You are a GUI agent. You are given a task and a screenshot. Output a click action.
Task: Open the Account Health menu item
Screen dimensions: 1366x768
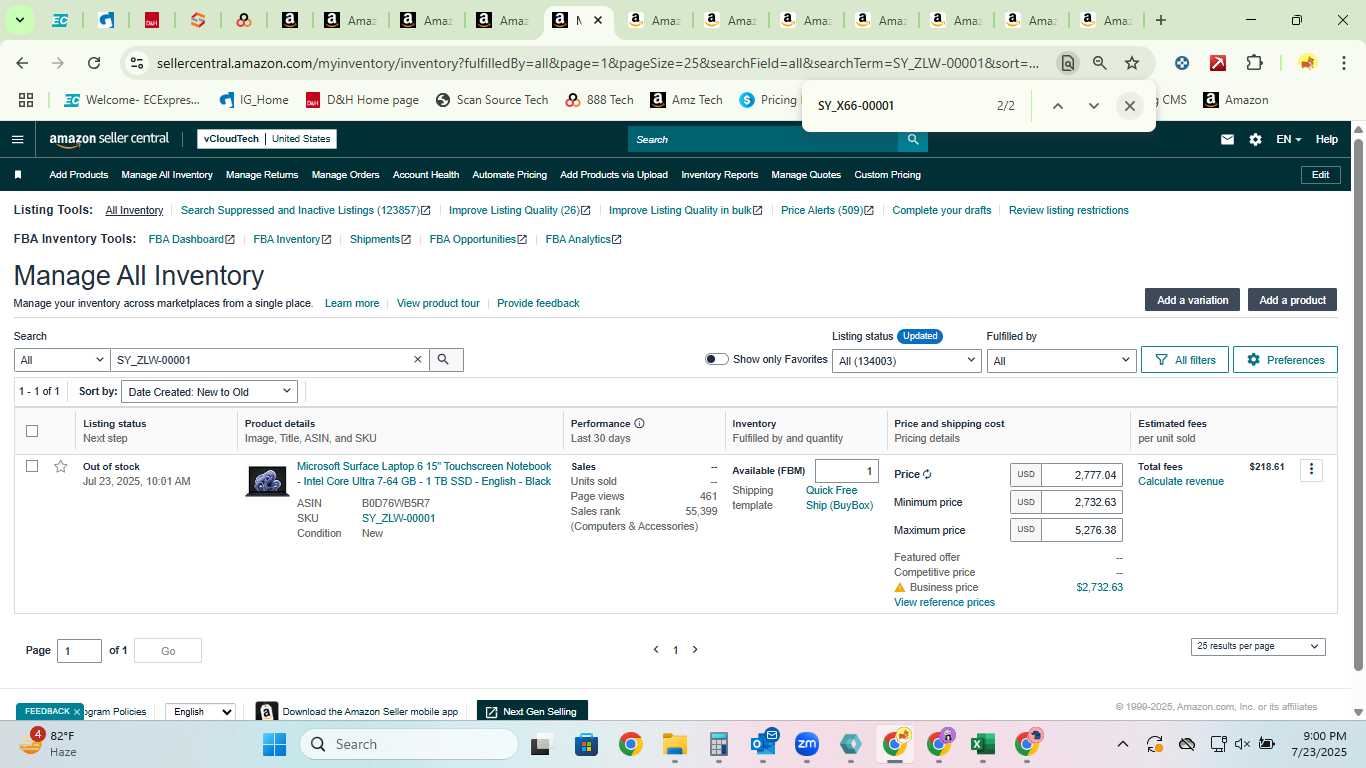[x=426, y=175]
